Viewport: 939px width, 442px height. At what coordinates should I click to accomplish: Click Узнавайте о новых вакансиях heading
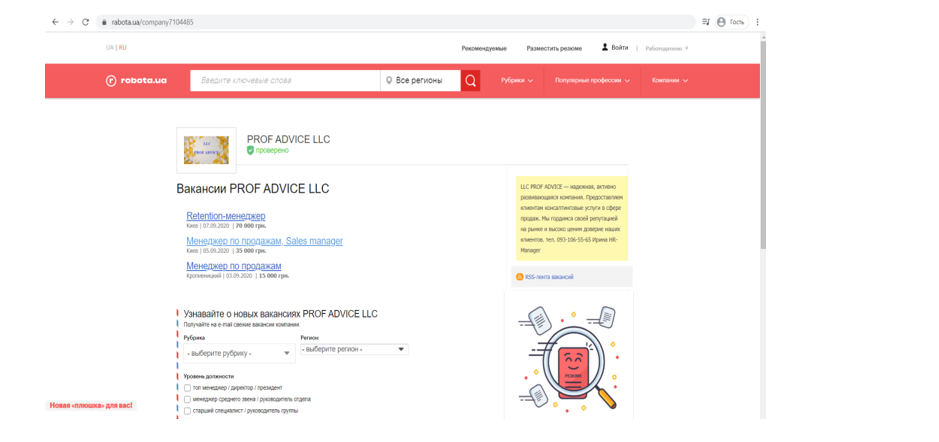click(x=281, y=314)
